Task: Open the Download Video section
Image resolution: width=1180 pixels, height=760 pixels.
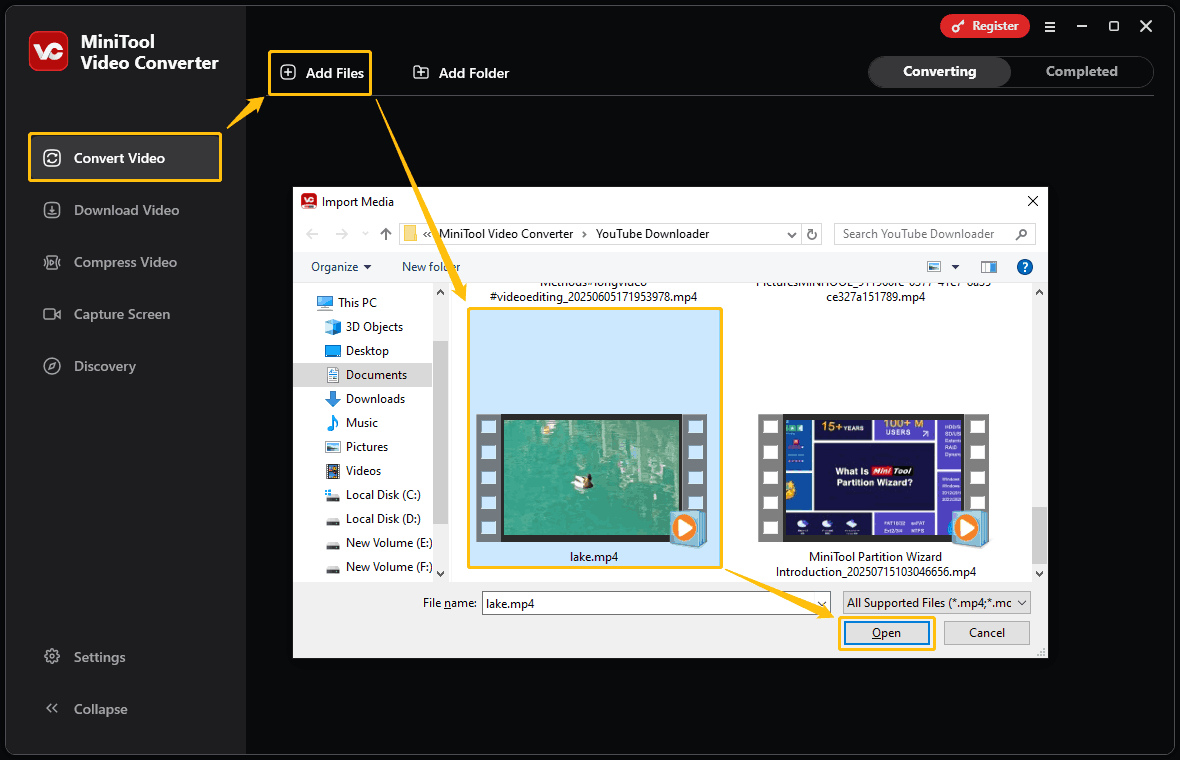Action: [125, 210]
